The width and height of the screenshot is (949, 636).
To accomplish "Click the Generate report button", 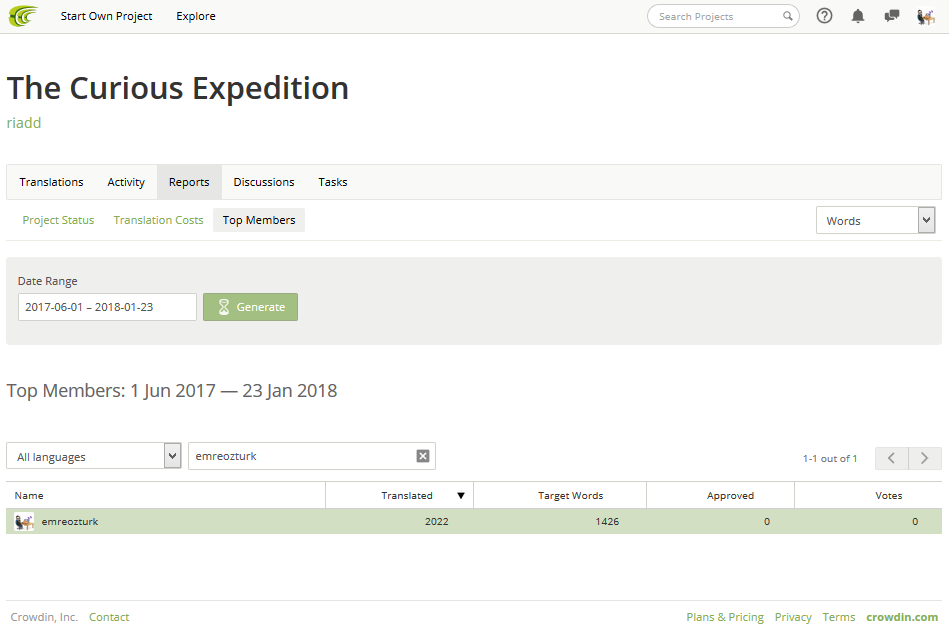I will [x=251, y=307].
